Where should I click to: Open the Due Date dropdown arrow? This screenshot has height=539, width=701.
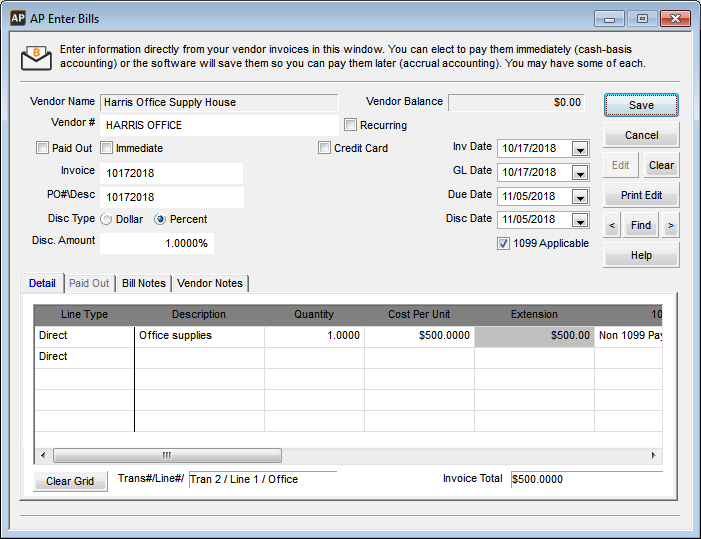pos(579,196)
